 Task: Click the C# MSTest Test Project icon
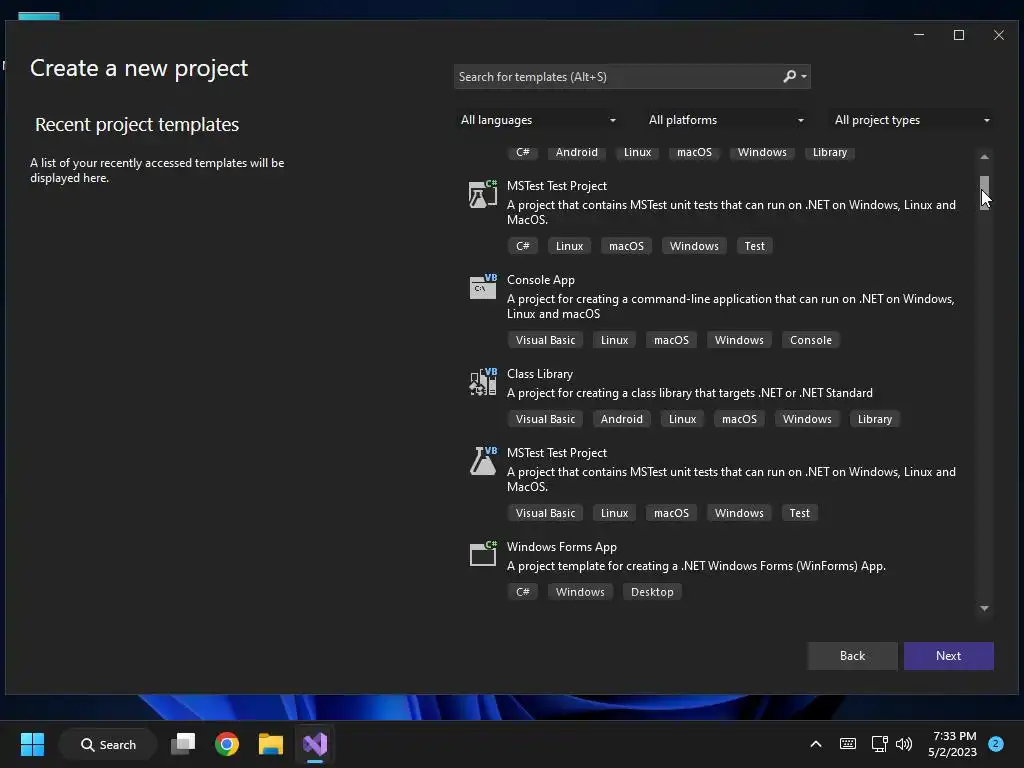483,194
